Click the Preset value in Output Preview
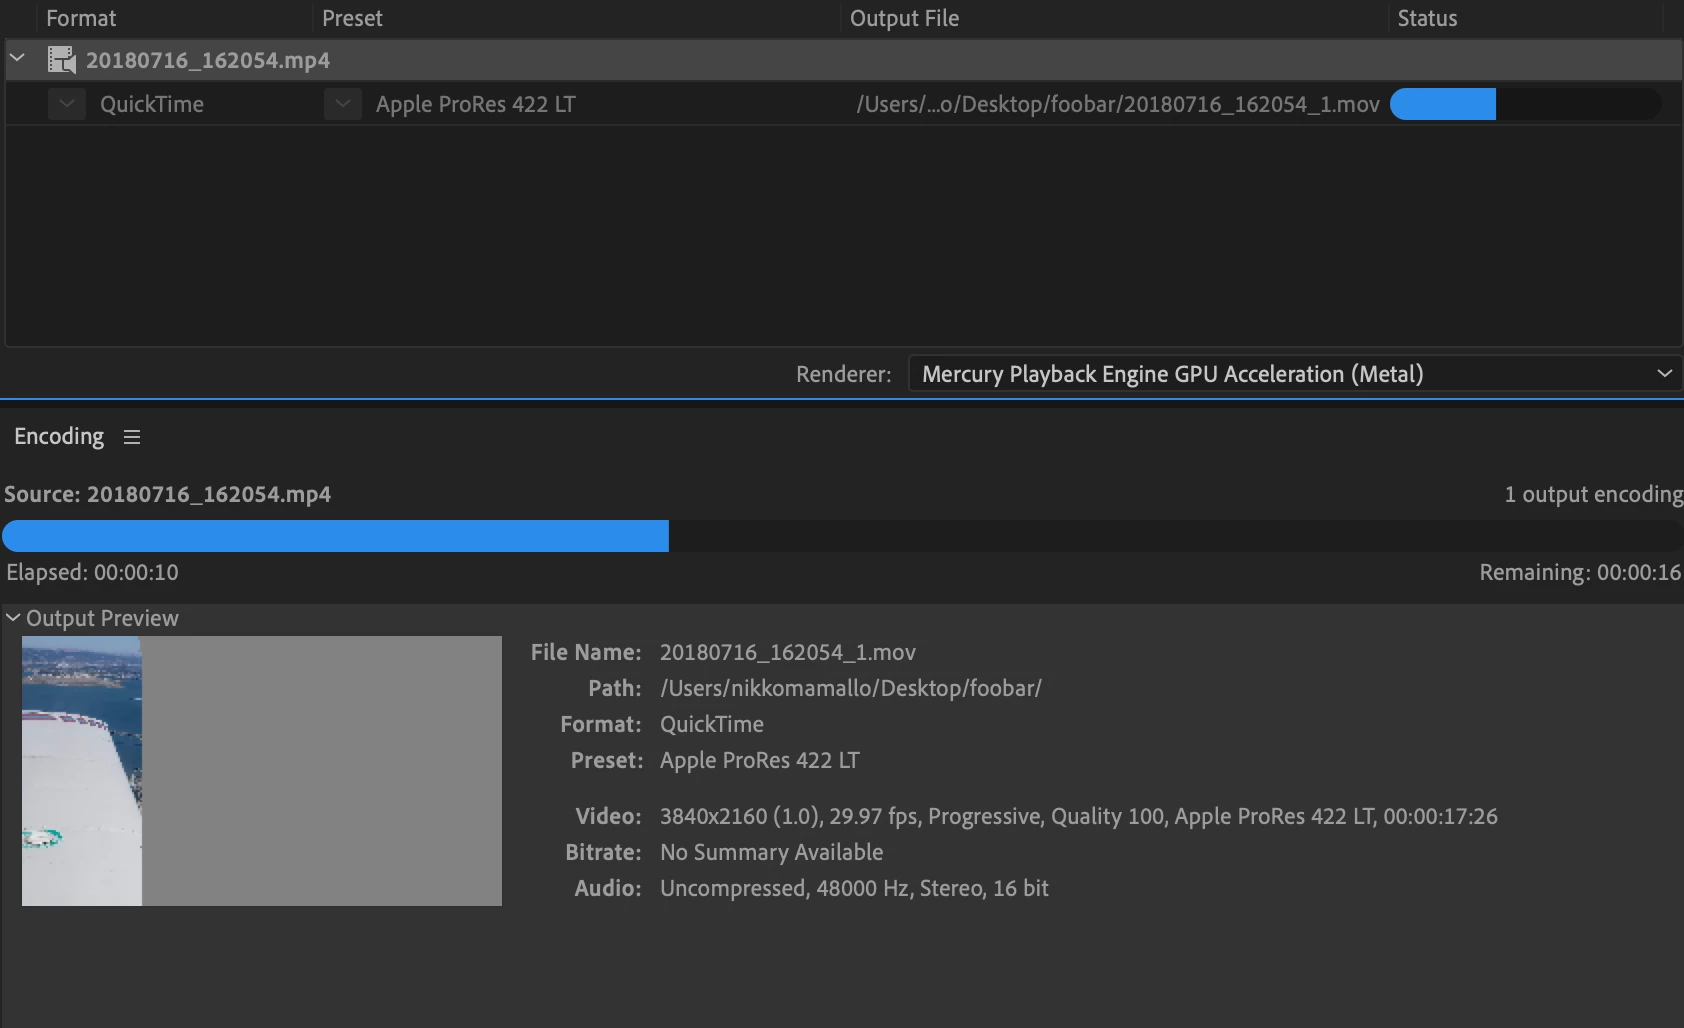Image resolution: width=1684 pixels, height=1028 pixels. pyautogui.click(x=760, y=760)
